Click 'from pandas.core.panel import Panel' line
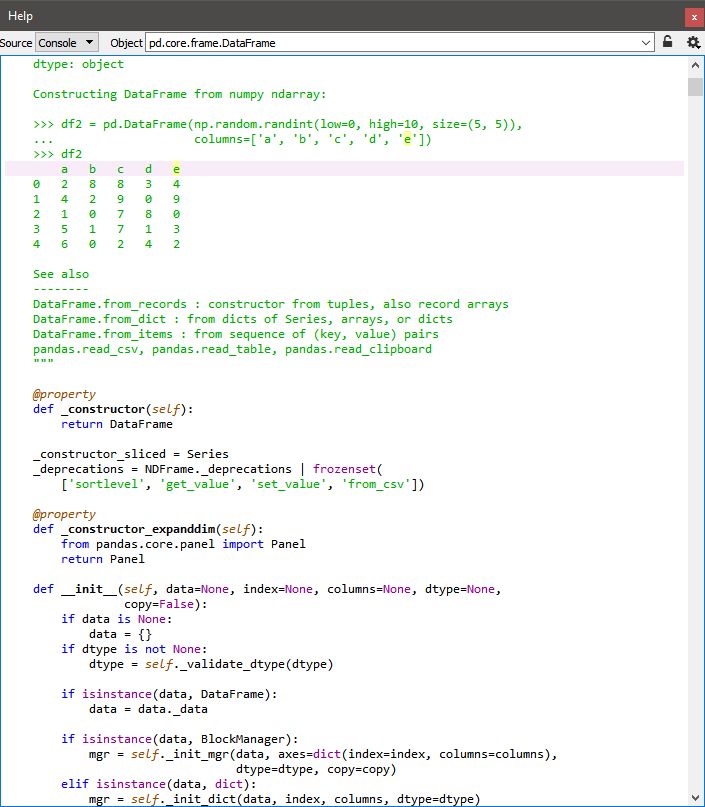The width and height of the screenshot is (705, 807). pos(183,544)
